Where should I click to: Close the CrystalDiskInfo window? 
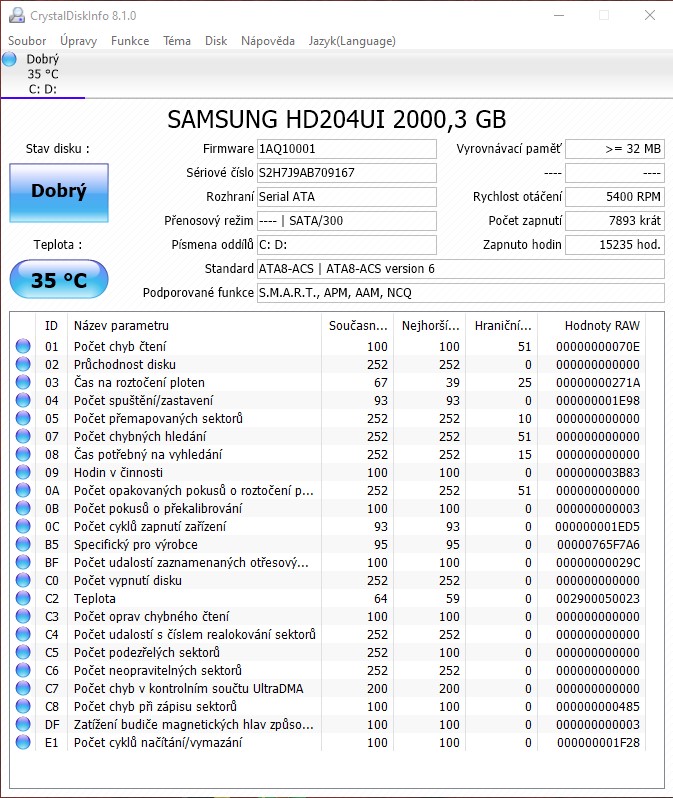pos(650,15)
